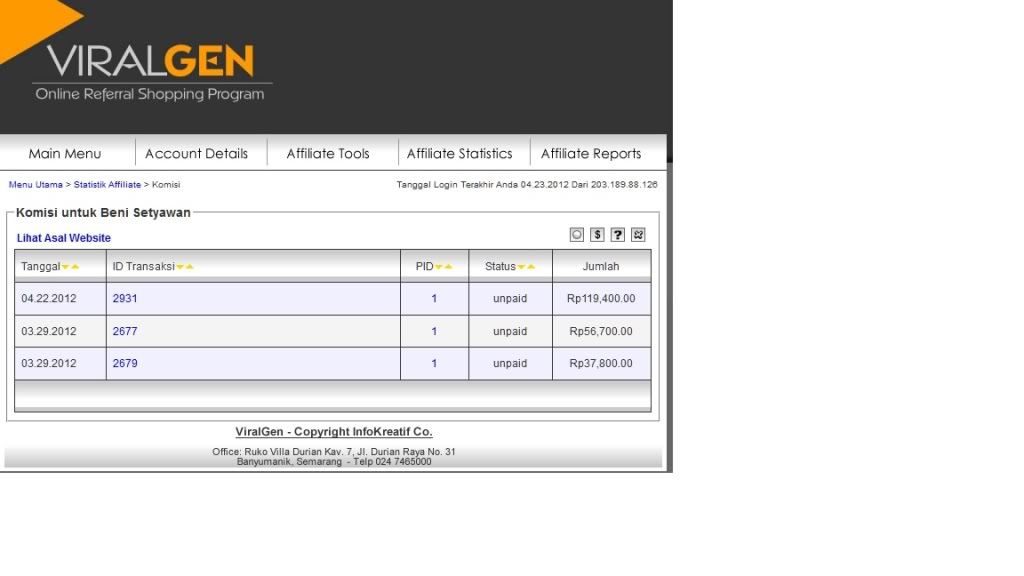Sort ID Transaksi column ascending arrow
Screen dimensions: 1024x576
[x=189, y=266]
